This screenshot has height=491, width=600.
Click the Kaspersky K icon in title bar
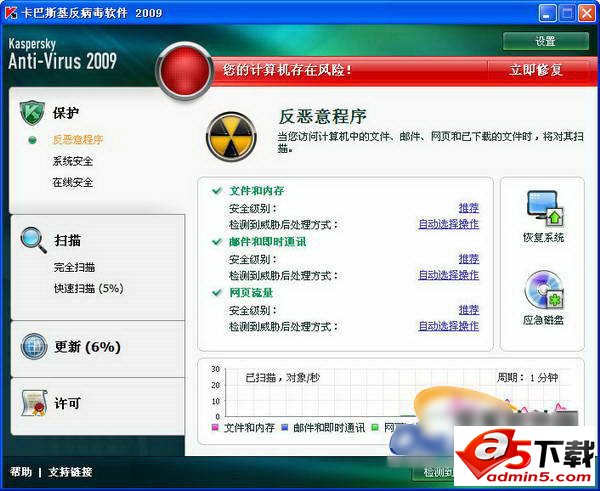click(11, 13)
